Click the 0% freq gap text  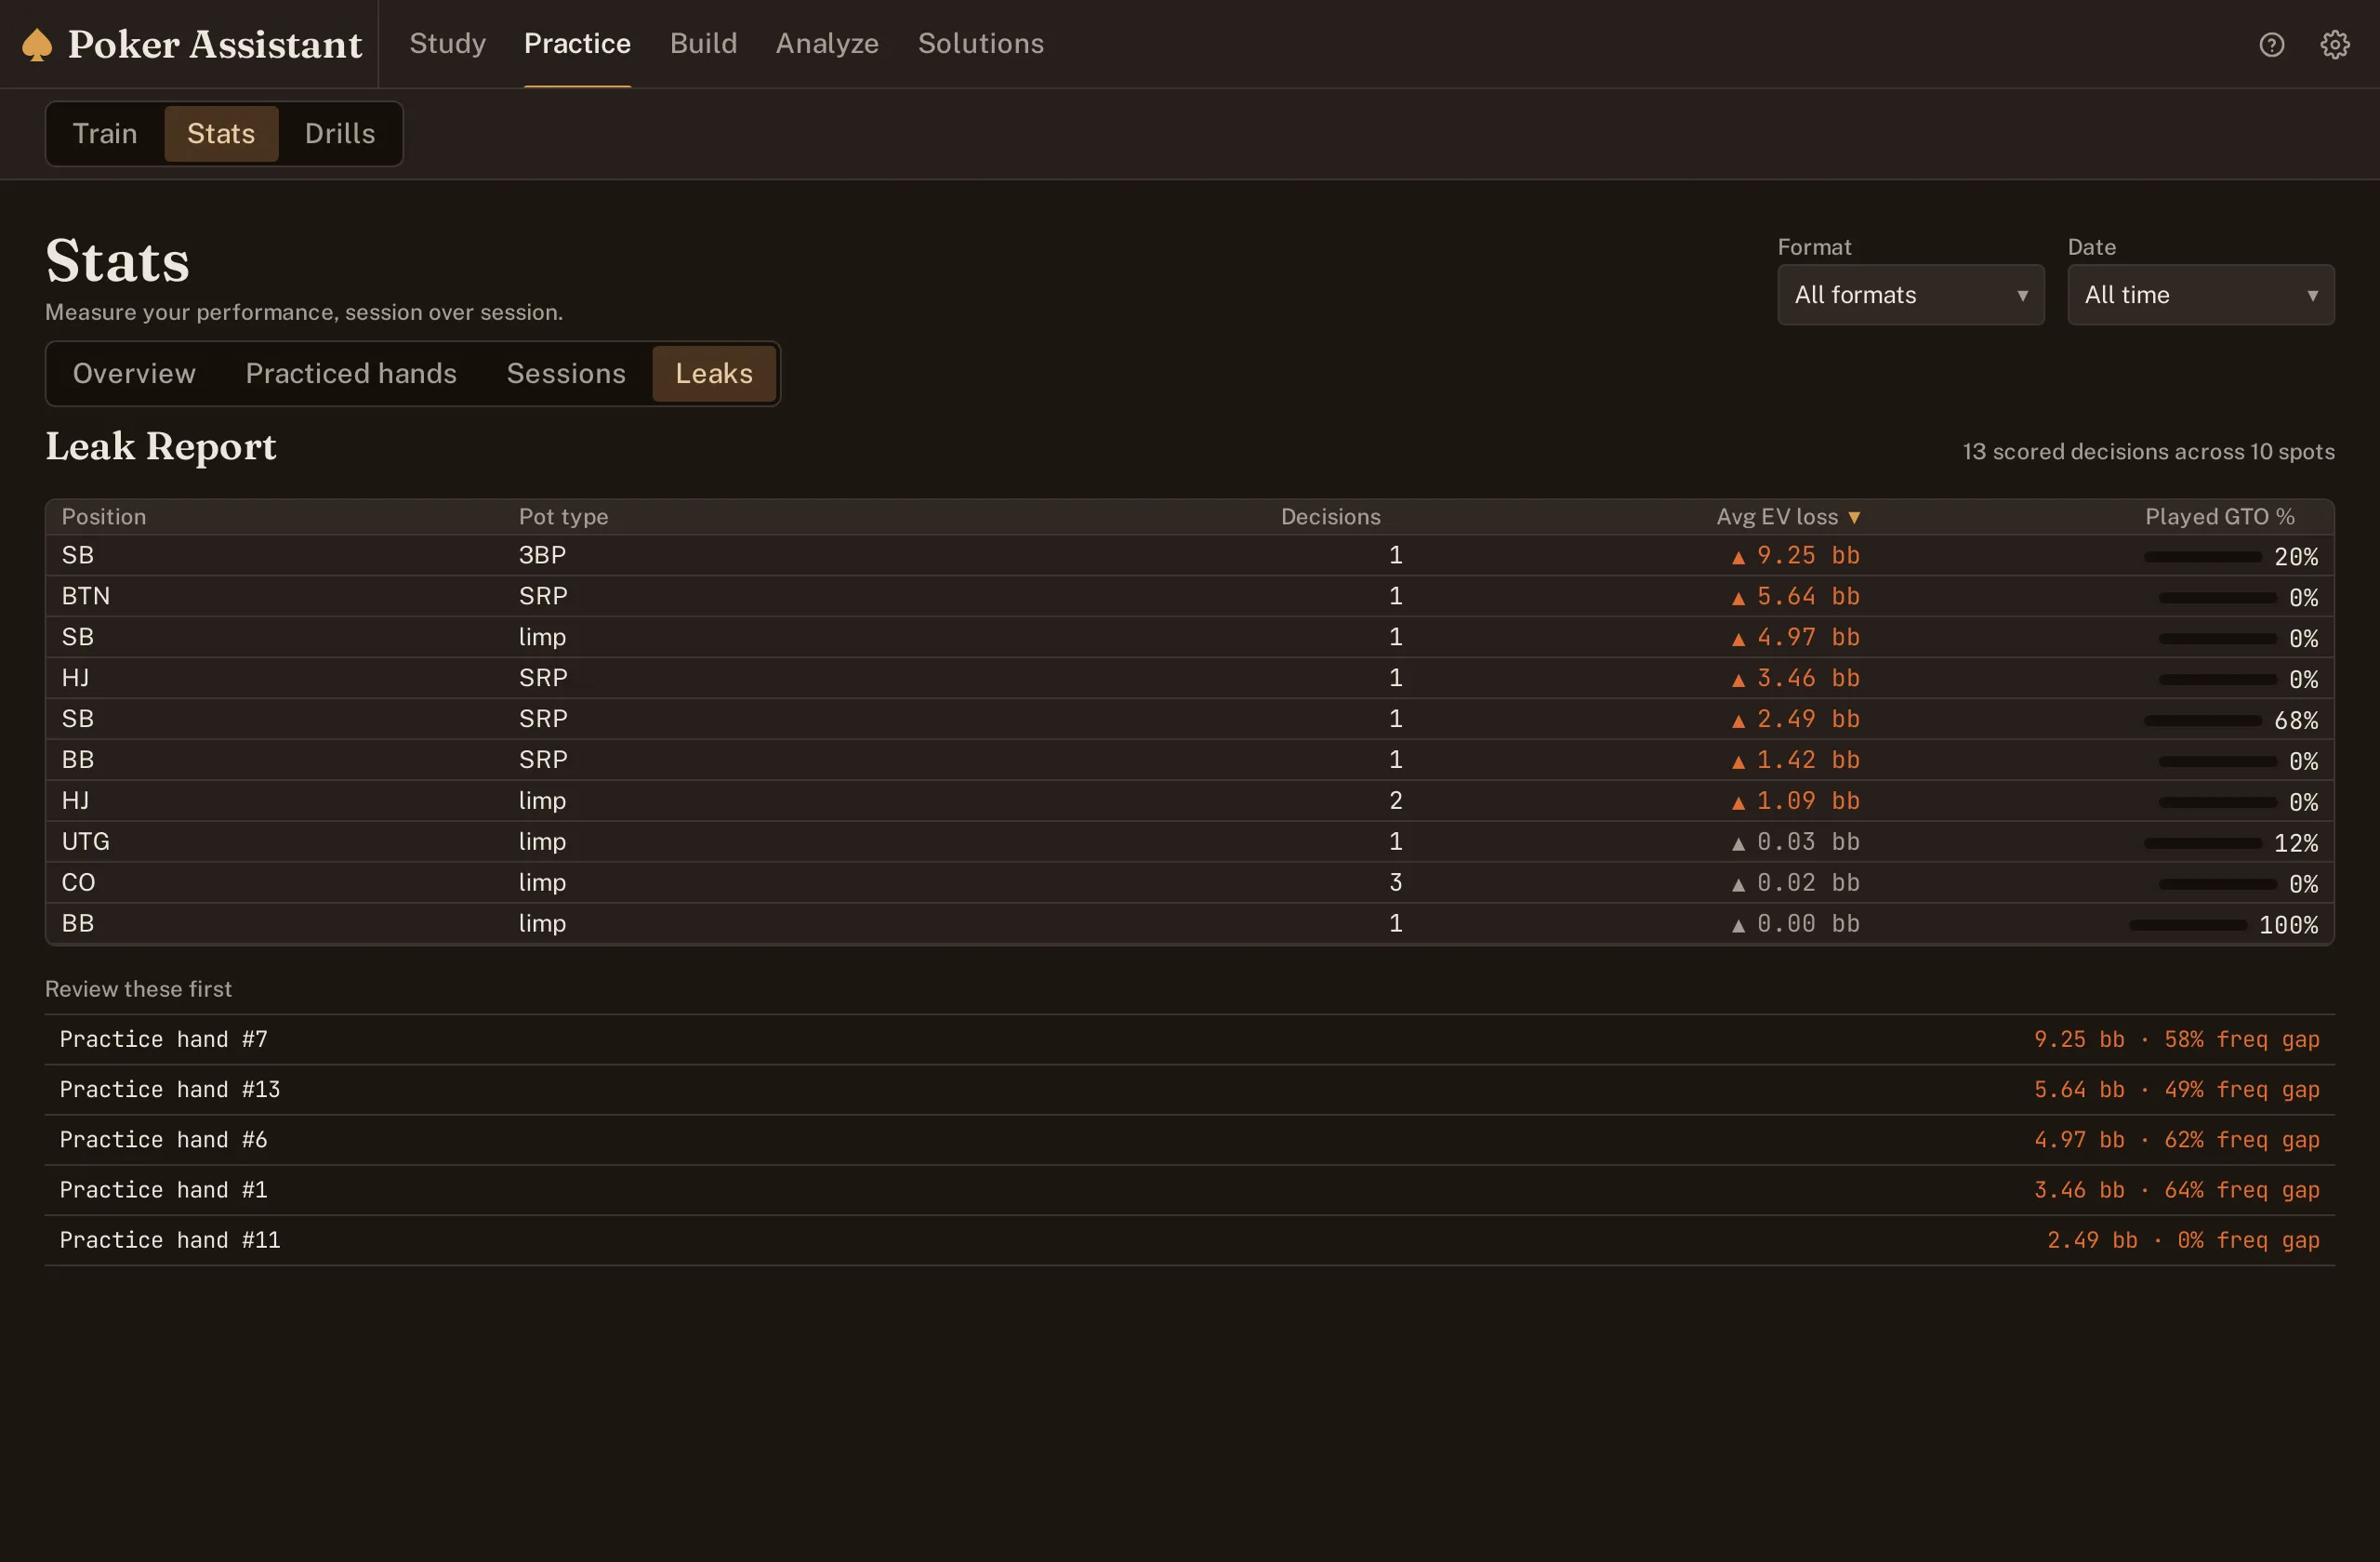coord(2248,1240)
